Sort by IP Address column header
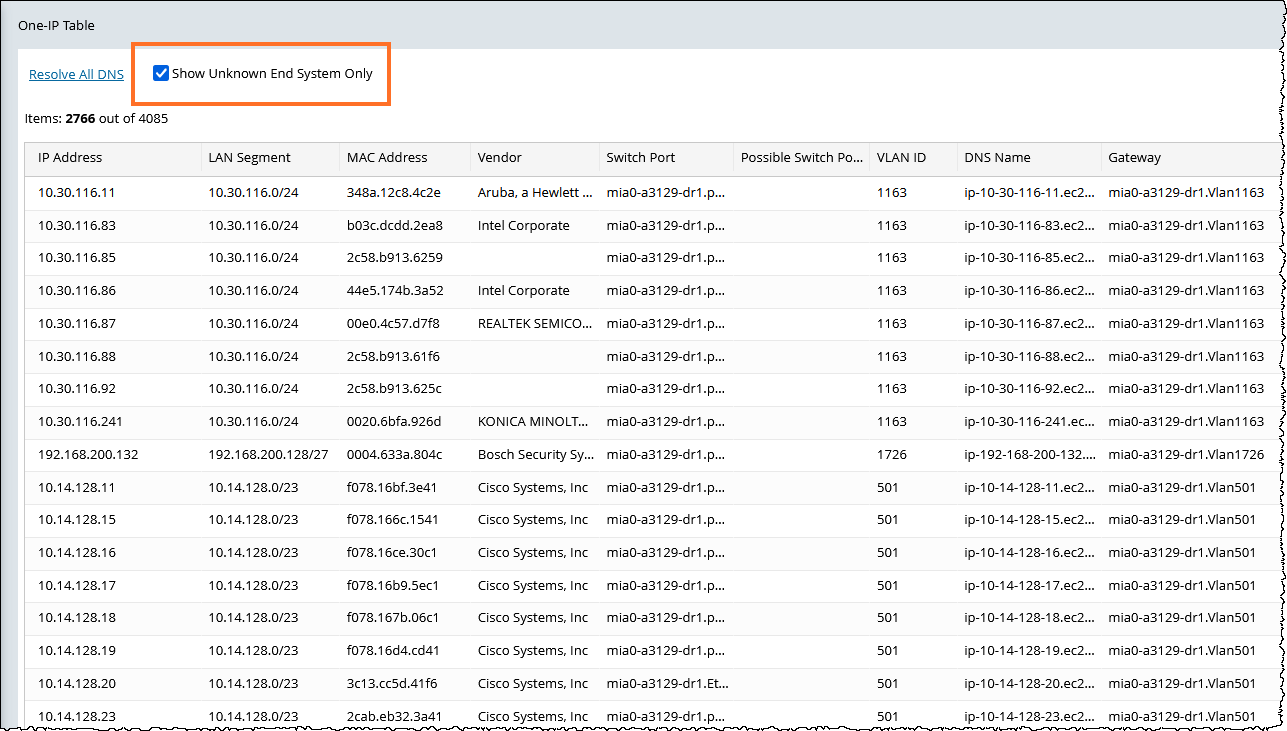 [70, 157]
